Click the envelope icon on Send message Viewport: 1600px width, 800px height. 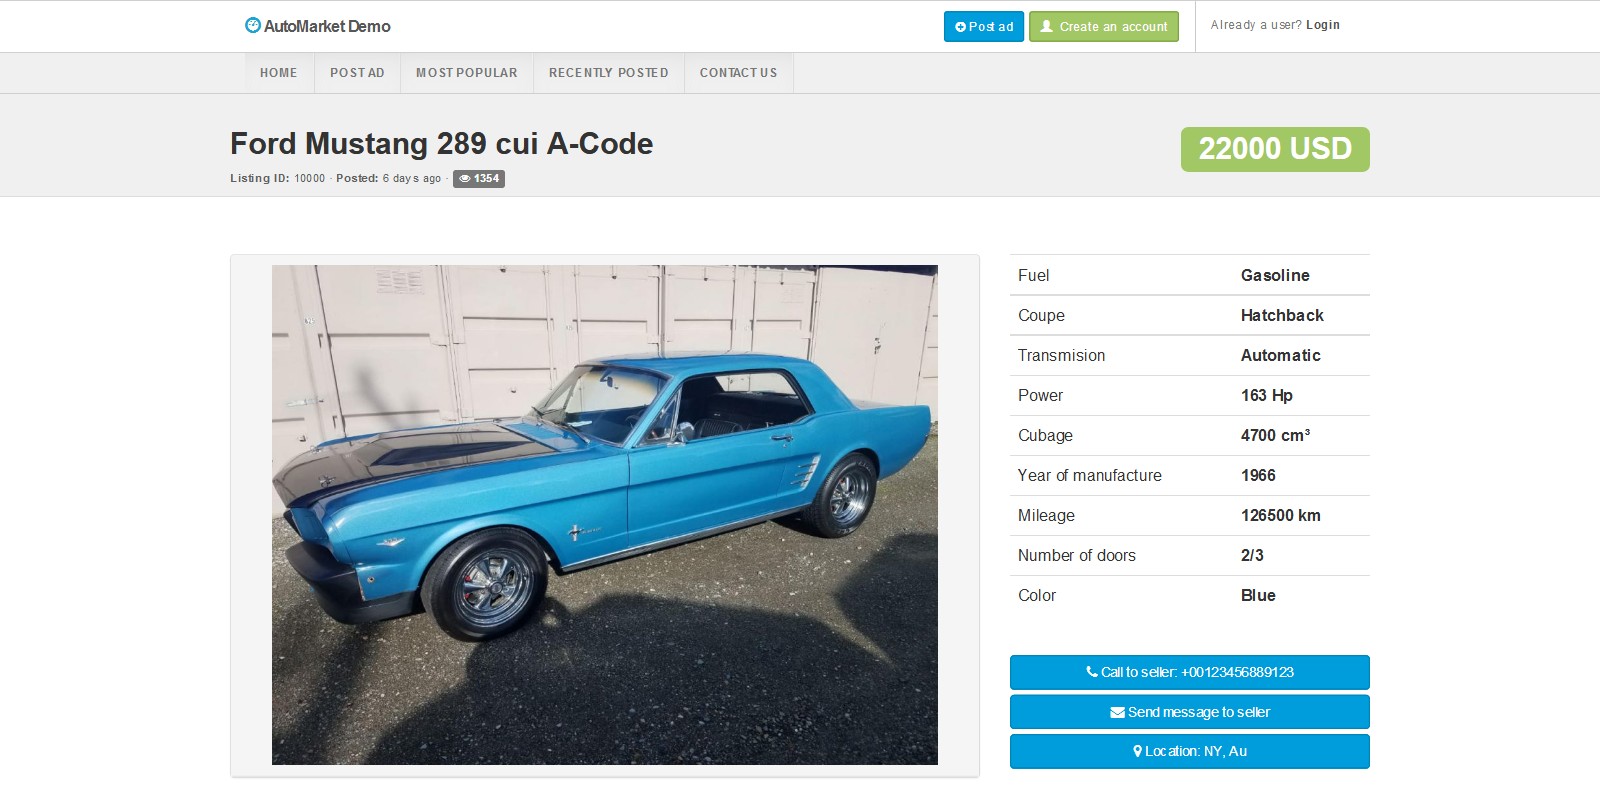pyautogui.click(x=1117, y=713)
